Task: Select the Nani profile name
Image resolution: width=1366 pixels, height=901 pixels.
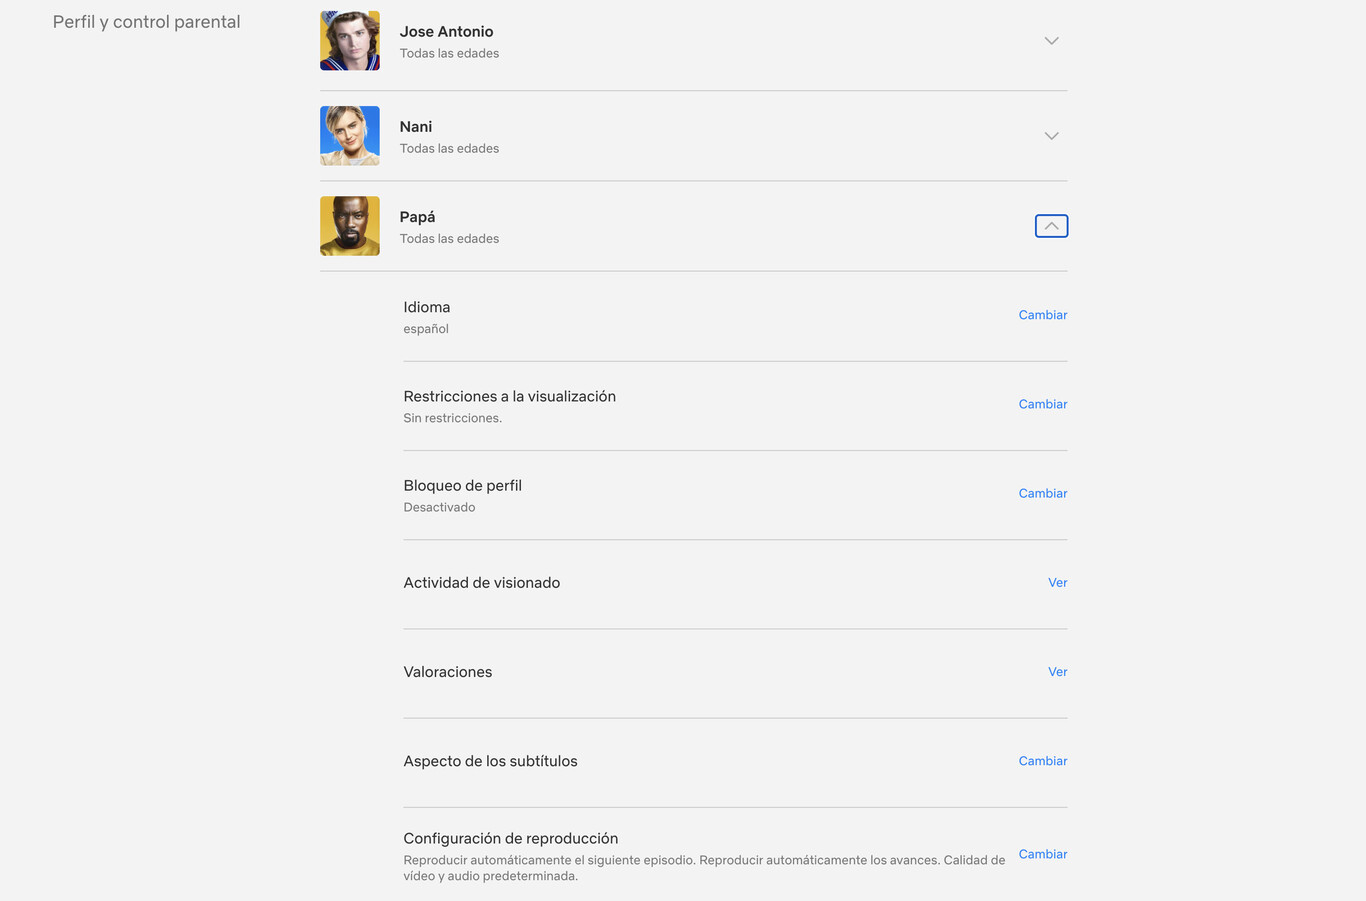Action: [x=415, y=126]
